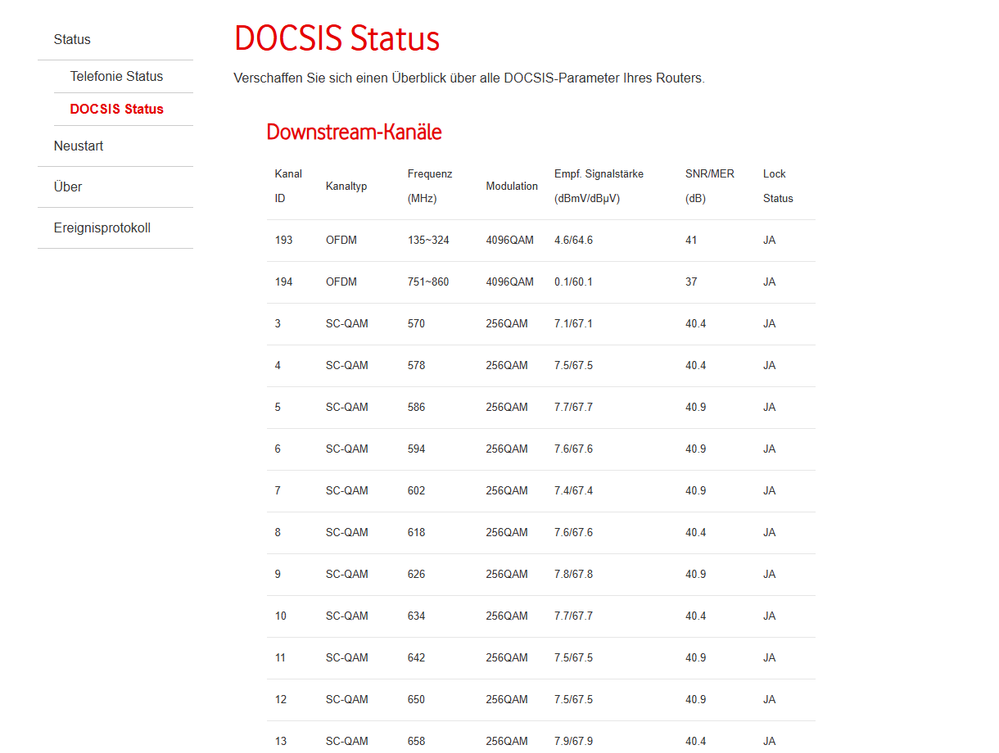The image size is (999, 753).
Task: Open the Neustart menu entry
Action: click(78, 146)
